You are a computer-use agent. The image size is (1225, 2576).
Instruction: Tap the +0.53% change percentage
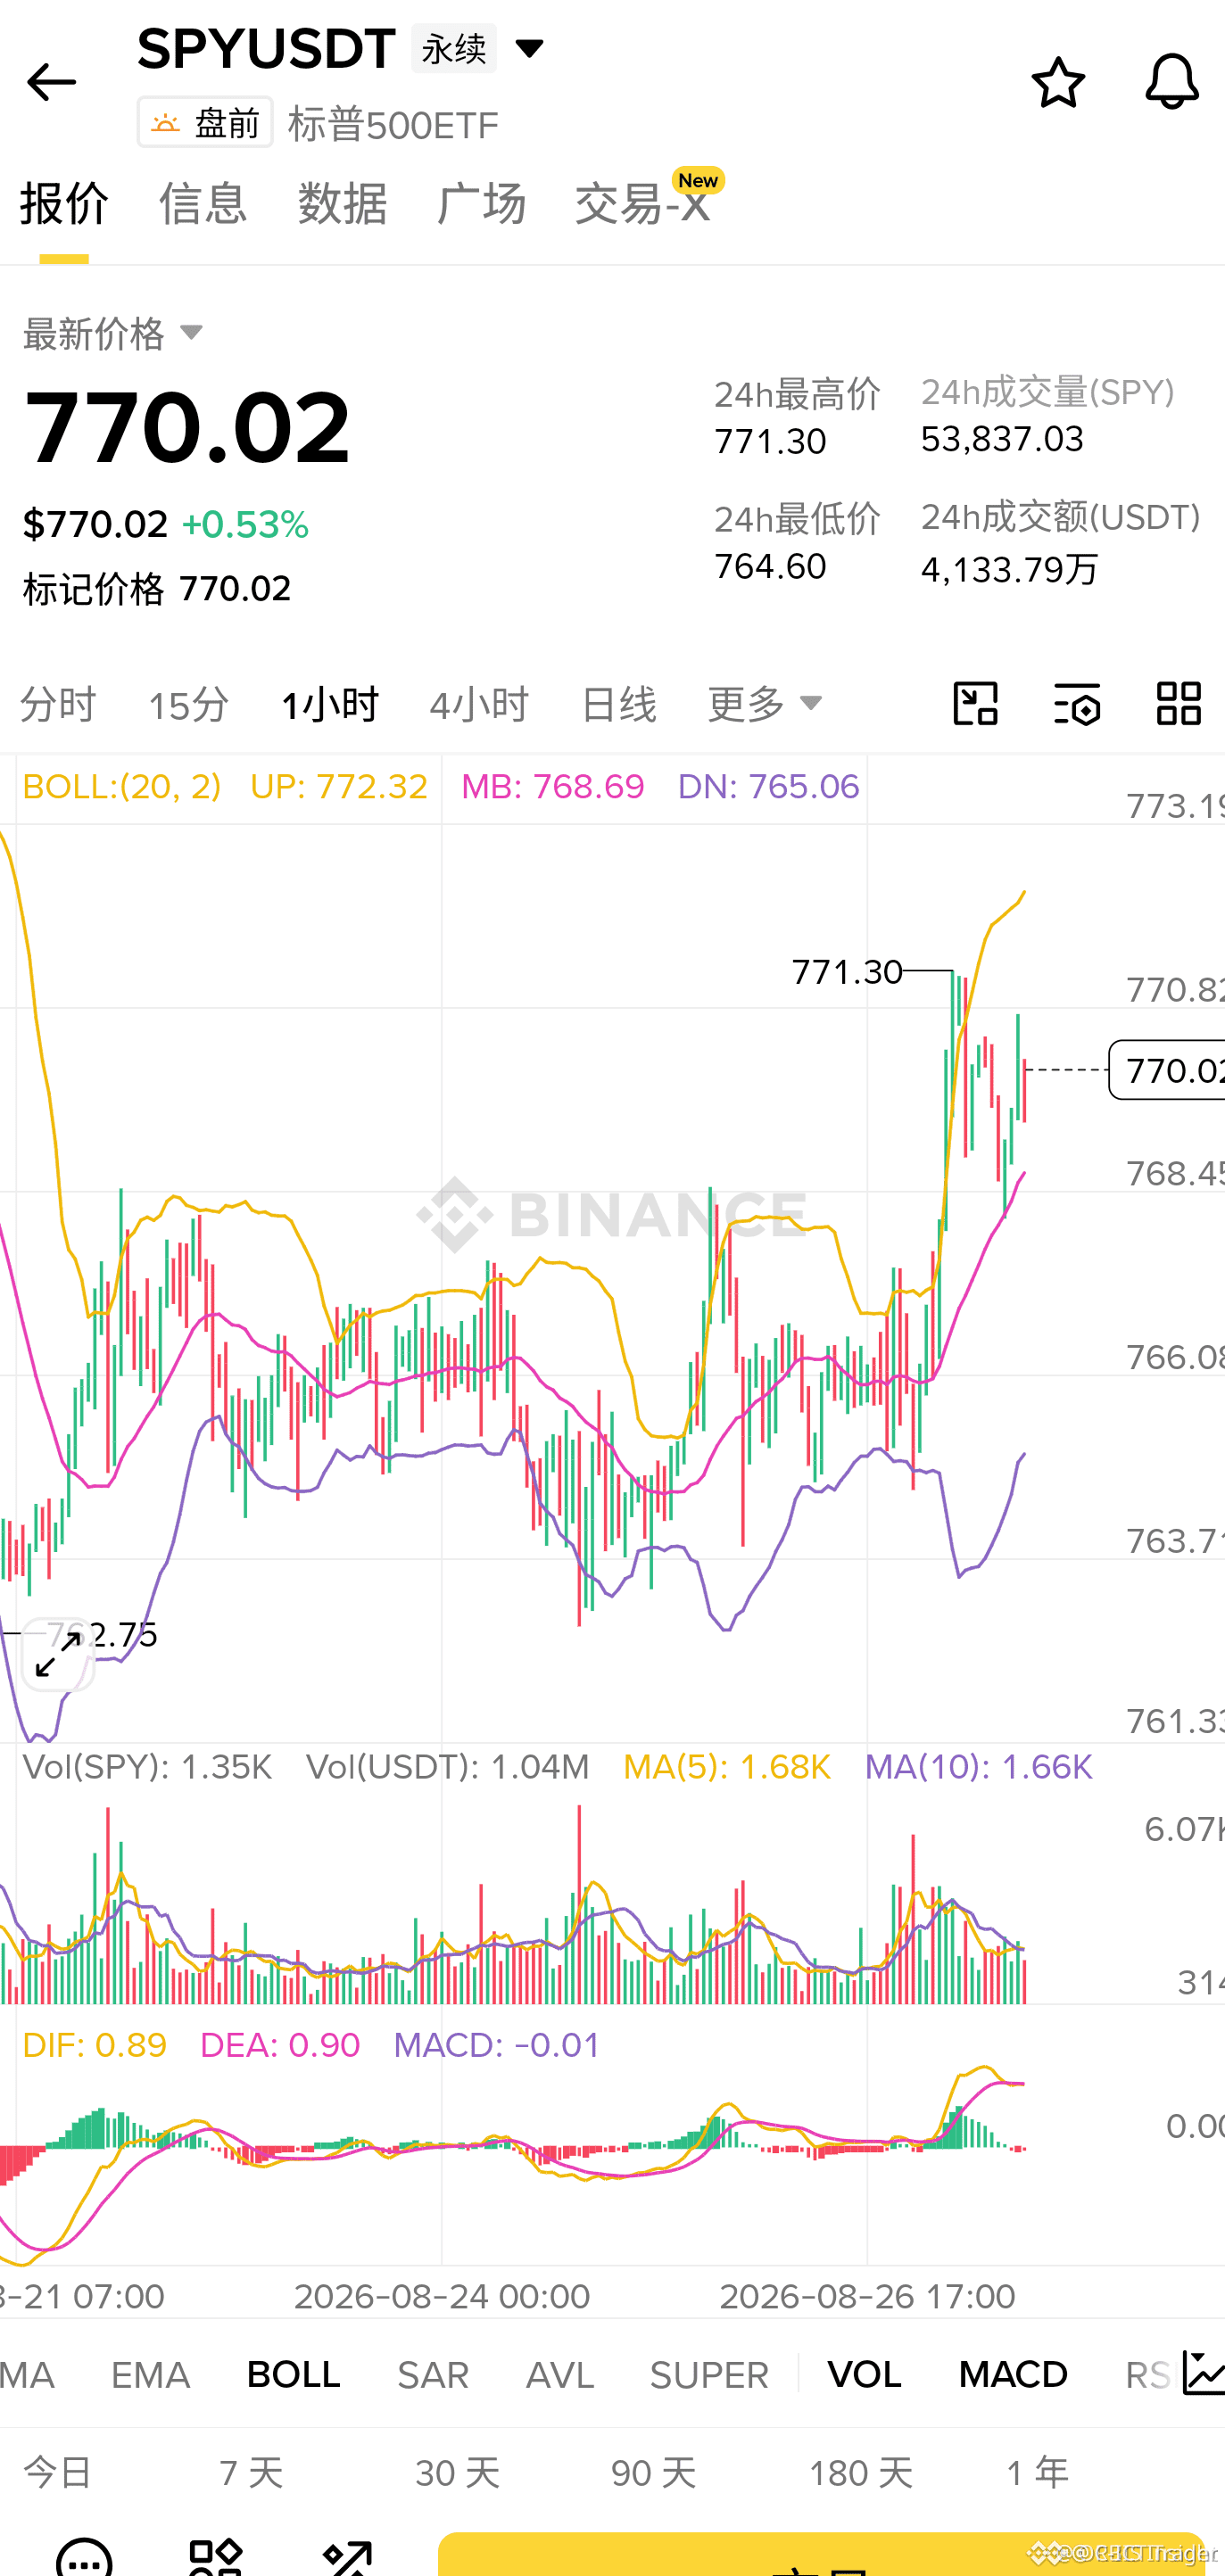245,525
